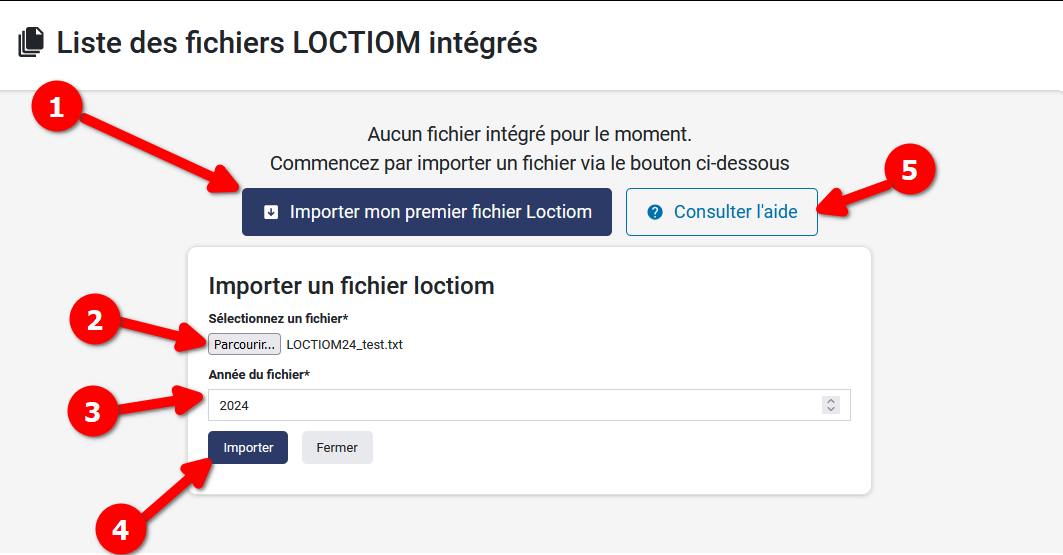Open help via "Consulter l'aide" button
1063x555 pixels.
(722, 212)
